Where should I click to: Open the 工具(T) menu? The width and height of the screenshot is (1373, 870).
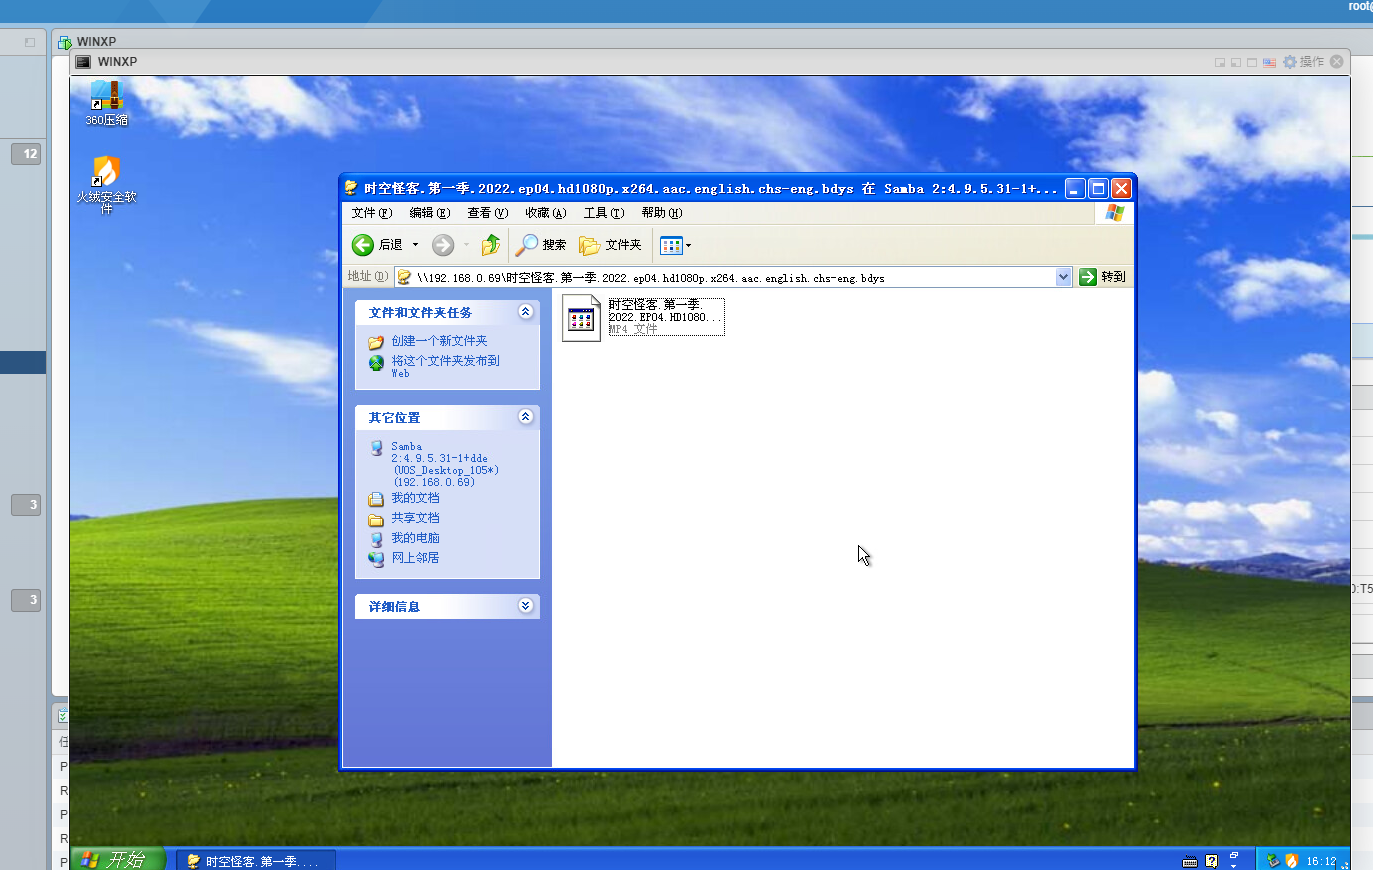click(x=603, y=213)
